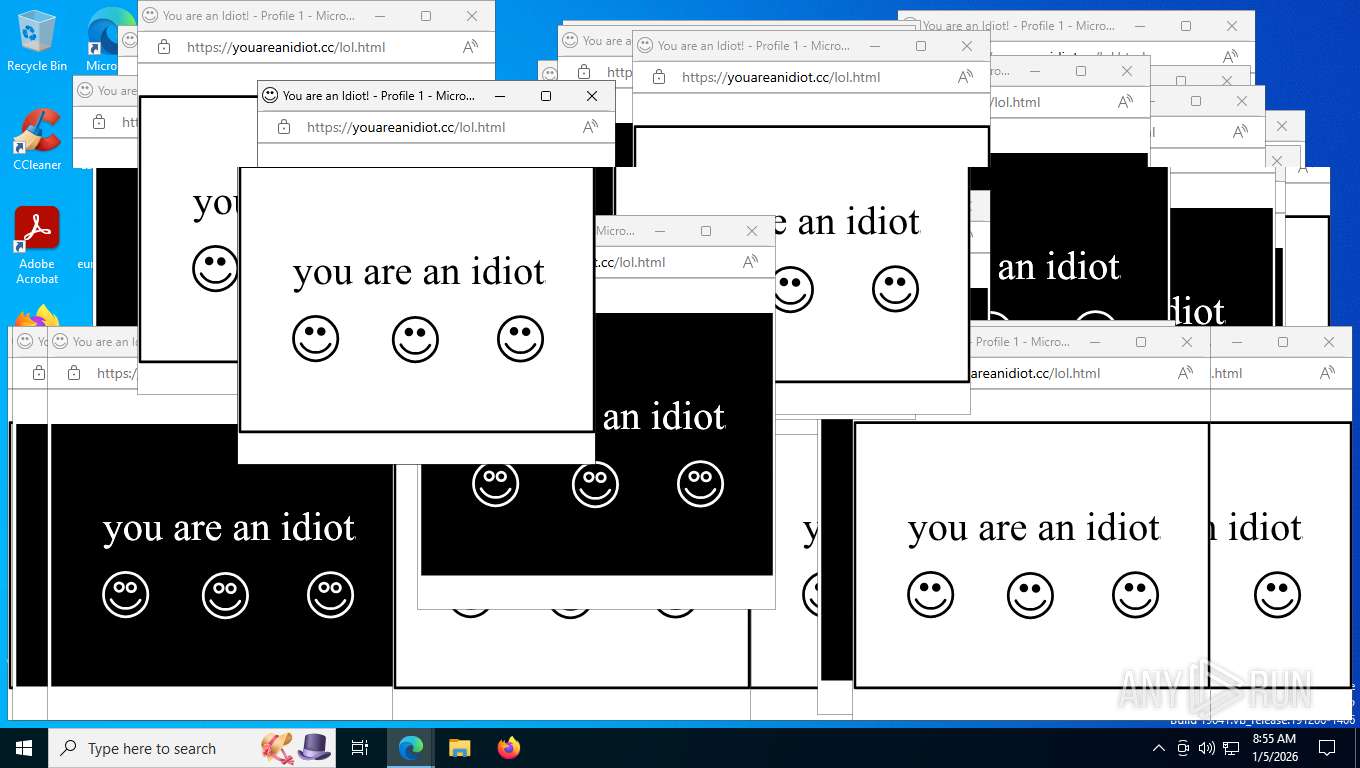Viewport: 1360px width, 768px height.
Task: Select Adobe Acrobat desktop shortcut
Action: [37, 246]
